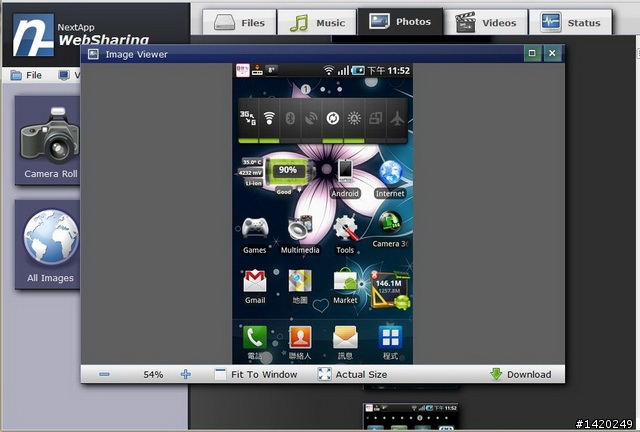Toggle screen rotation in phone widget
640x432 pixels.
(x=375, y=119)
